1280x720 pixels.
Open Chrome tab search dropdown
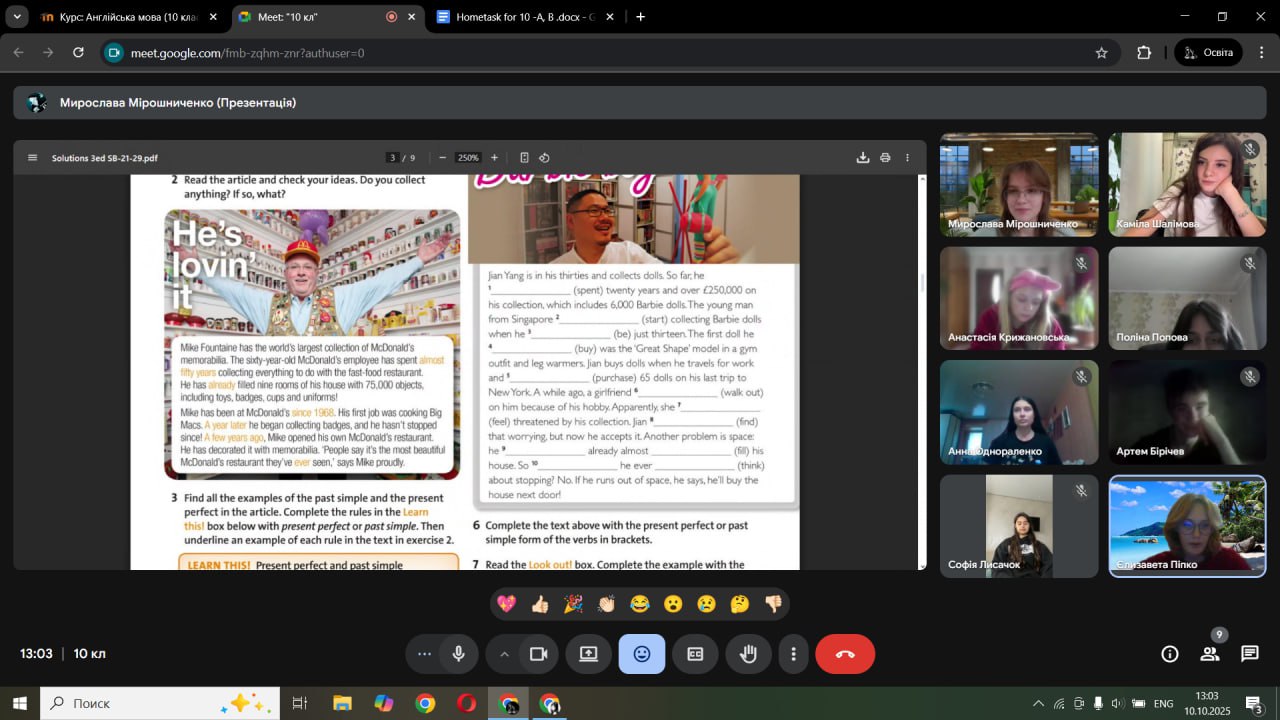point(17,17)
